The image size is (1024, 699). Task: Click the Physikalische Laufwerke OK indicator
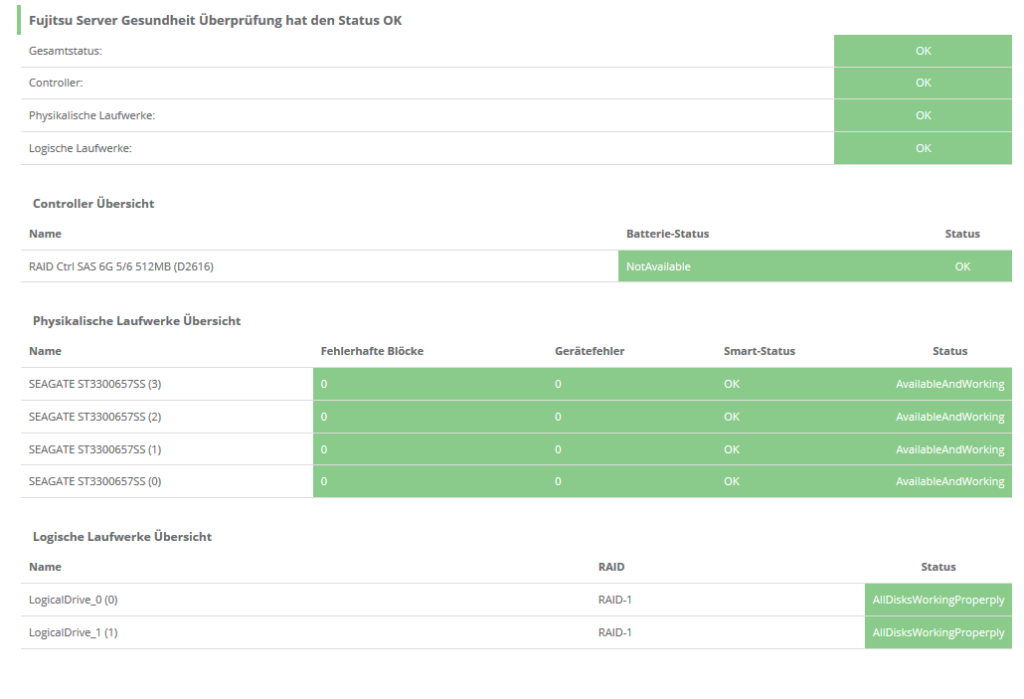click(921, 115)
